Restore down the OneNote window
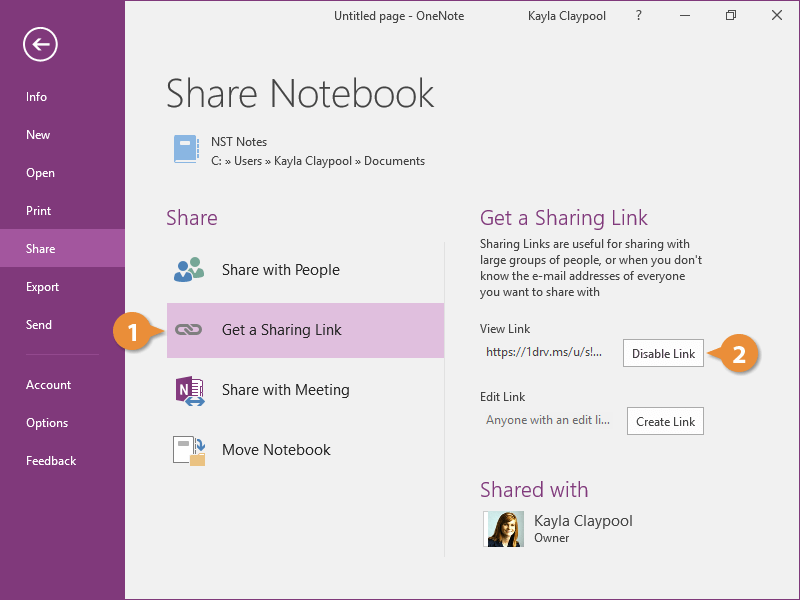This screenshot has height=600, width=800. click(x=731, y=15)
